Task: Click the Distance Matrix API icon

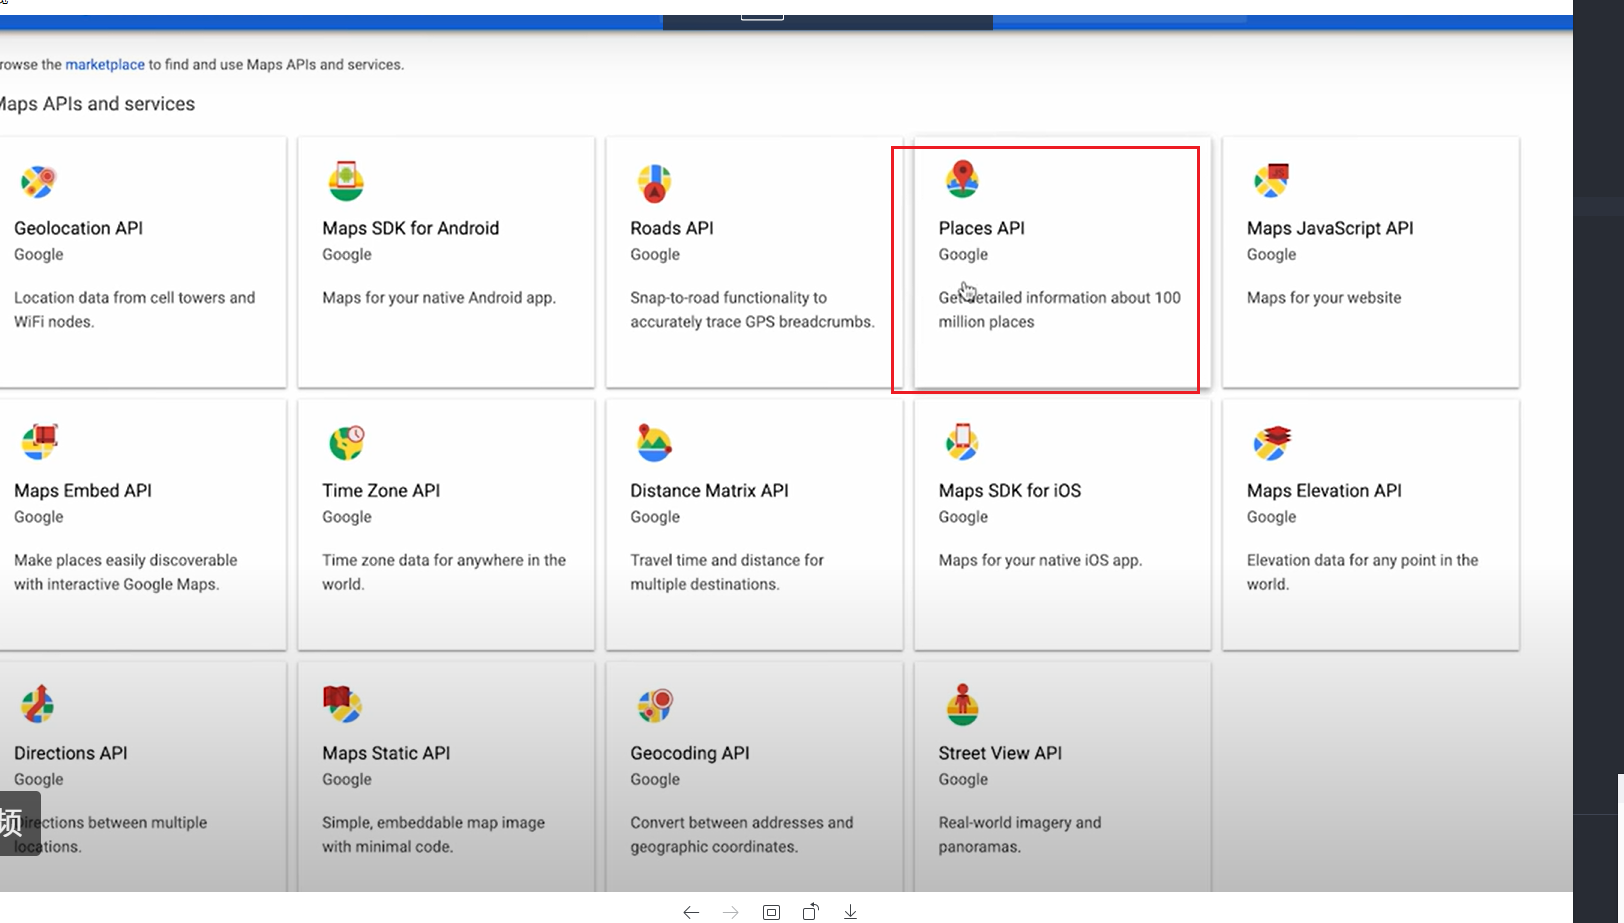Action: [x=654, y=442]
